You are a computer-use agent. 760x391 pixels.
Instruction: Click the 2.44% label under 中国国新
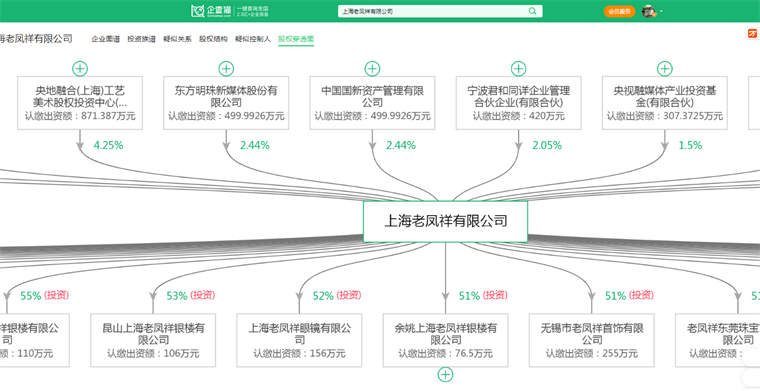(x=401, y=145)
